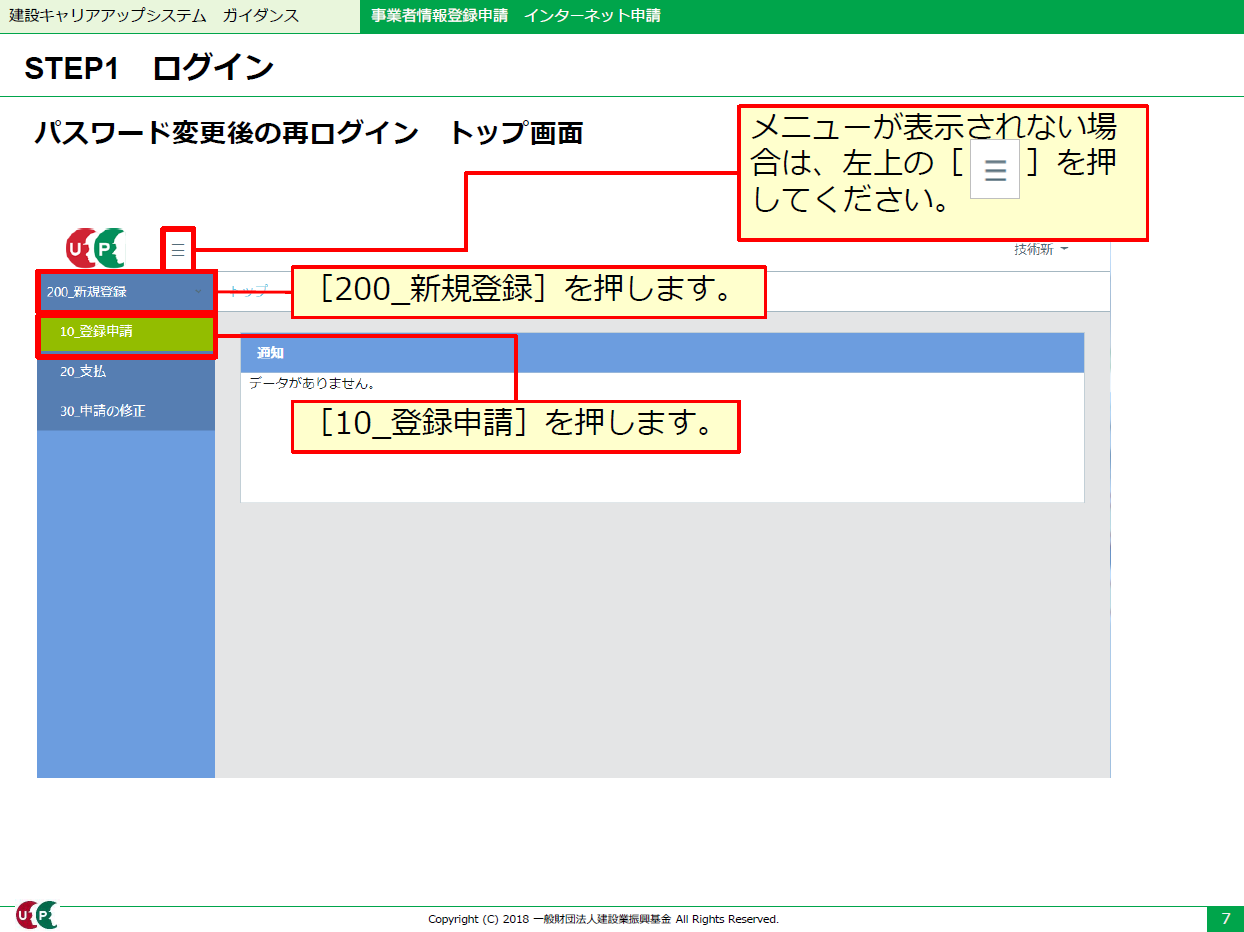Open the 技術新 user dropdown
Image resolution: width=1244 pixels, height=932 pixels.
click(1041, 249)
